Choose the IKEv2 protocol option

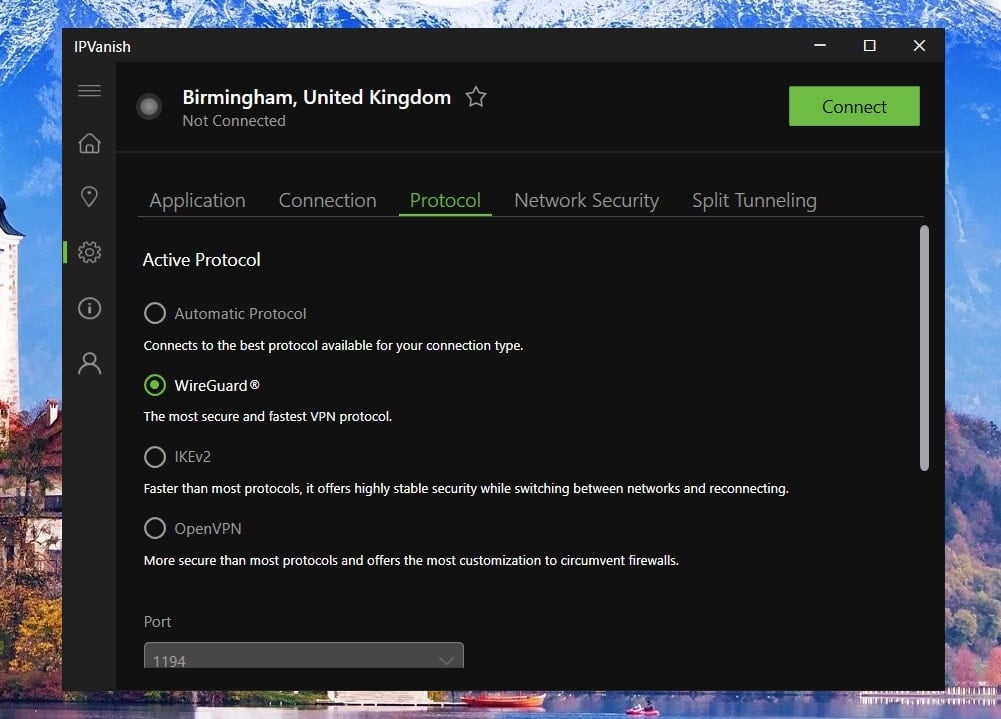tap(155, 457)
